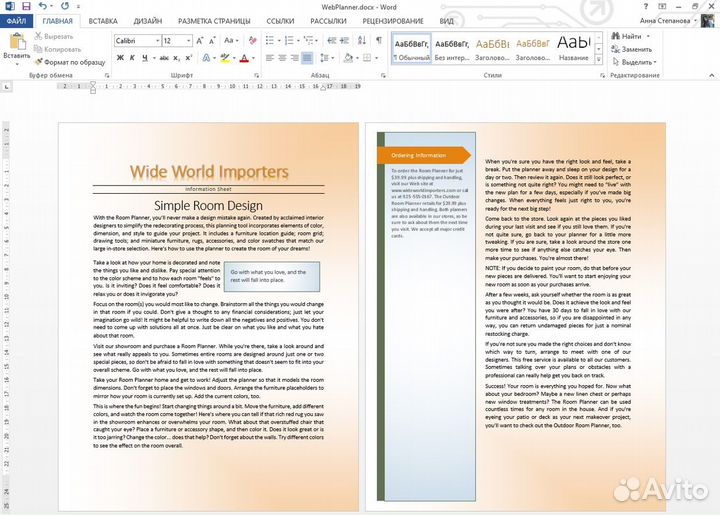Show paragraph marks with the pilcrow icon
Viewport: 720px width, 515px height.
pyautogui.click(x=379, y=41)
